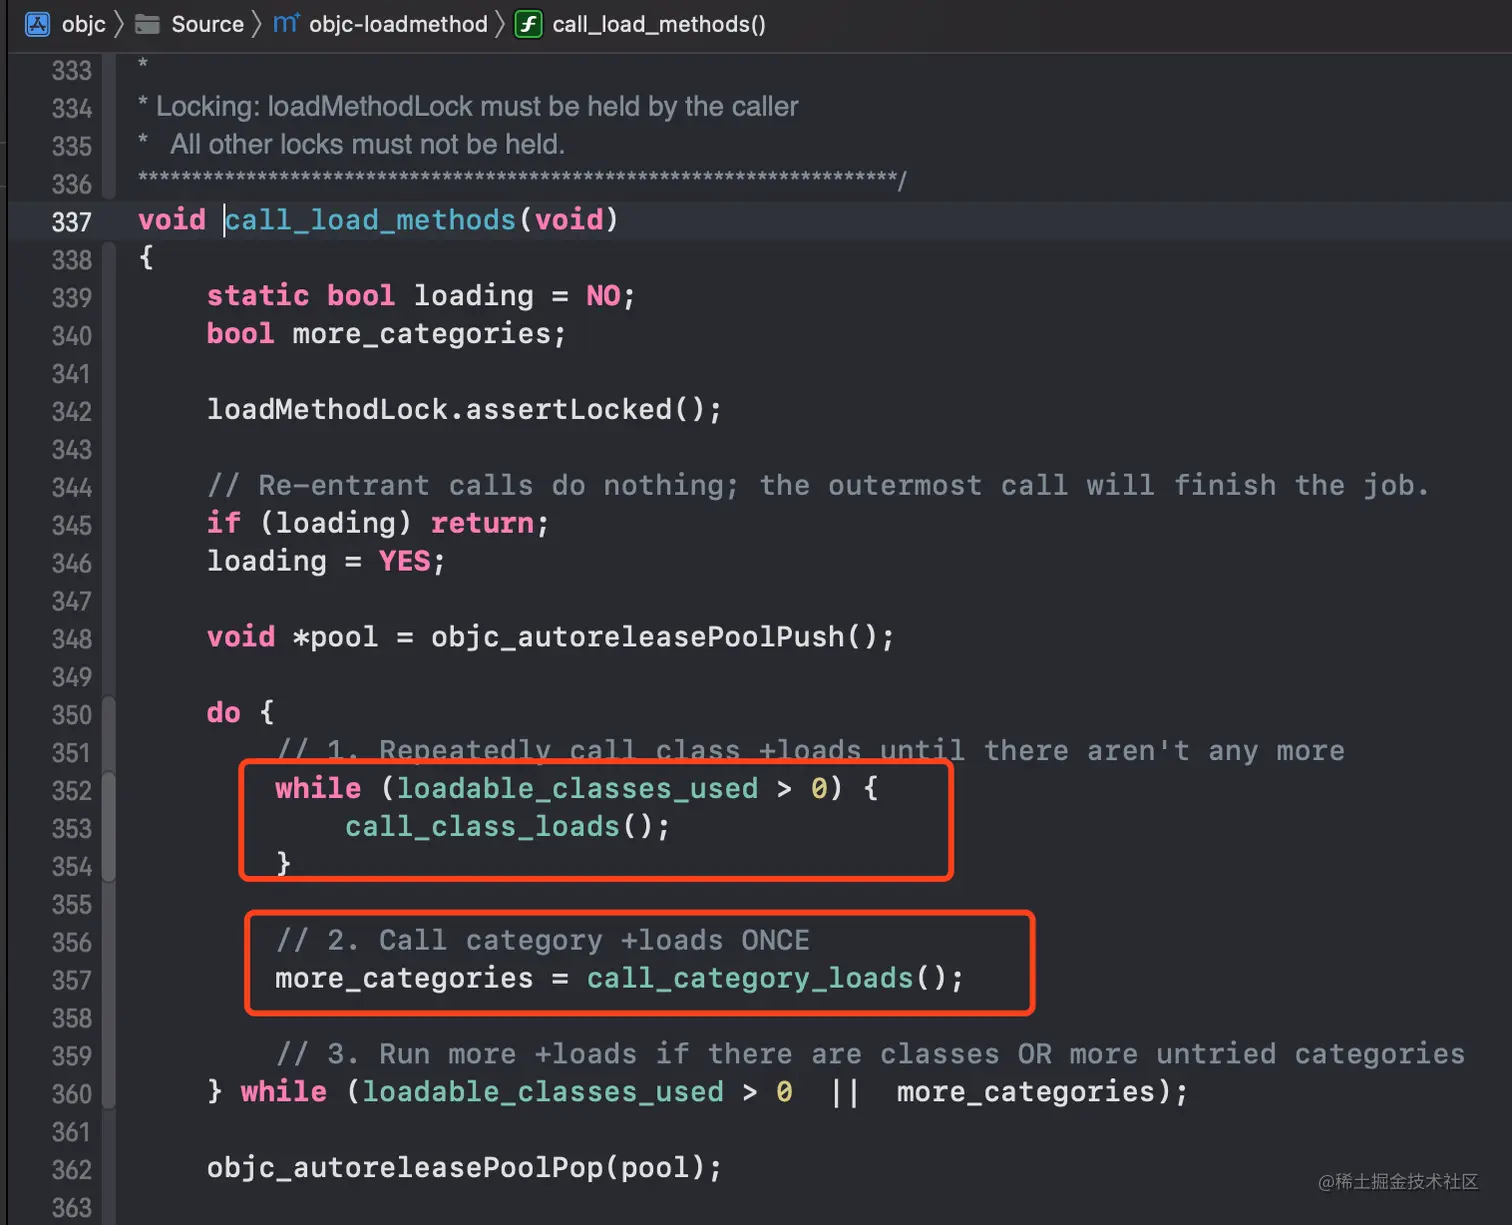
Task: Click call_class_loads() call on line 353
Action: click(507, 826)
